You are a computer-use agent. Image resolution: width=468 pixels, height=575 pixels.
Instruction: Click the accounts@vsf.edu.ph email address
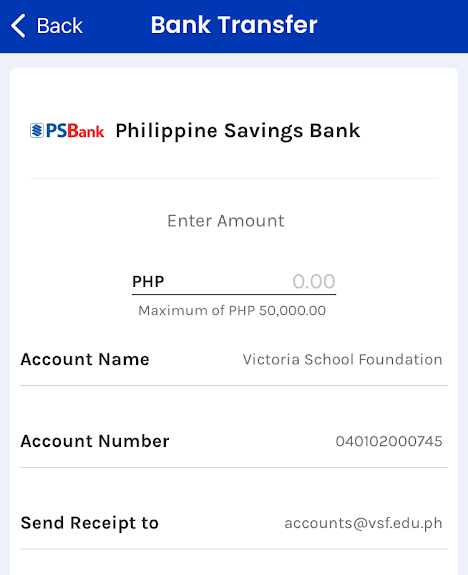tap(363, 523)
